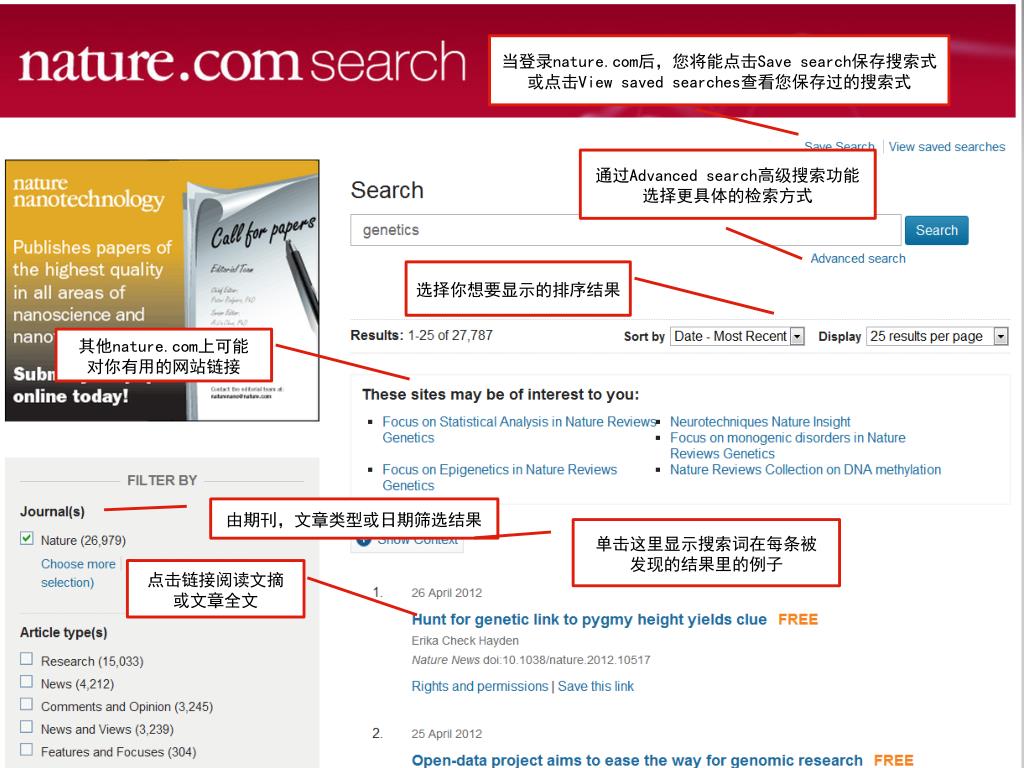Open Nature Reviews Collection on DNA methylation
The image size is (1024, 768).
click(805, 470)
